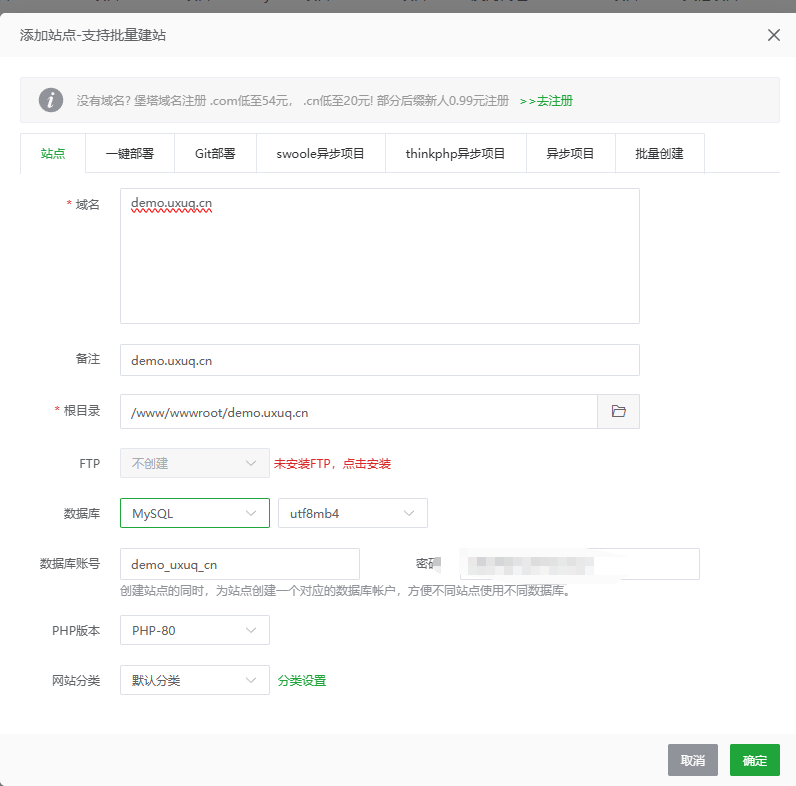Open the 分类设置 link
The height and width of the screenshot is (786, 796).
coord(302,681)
